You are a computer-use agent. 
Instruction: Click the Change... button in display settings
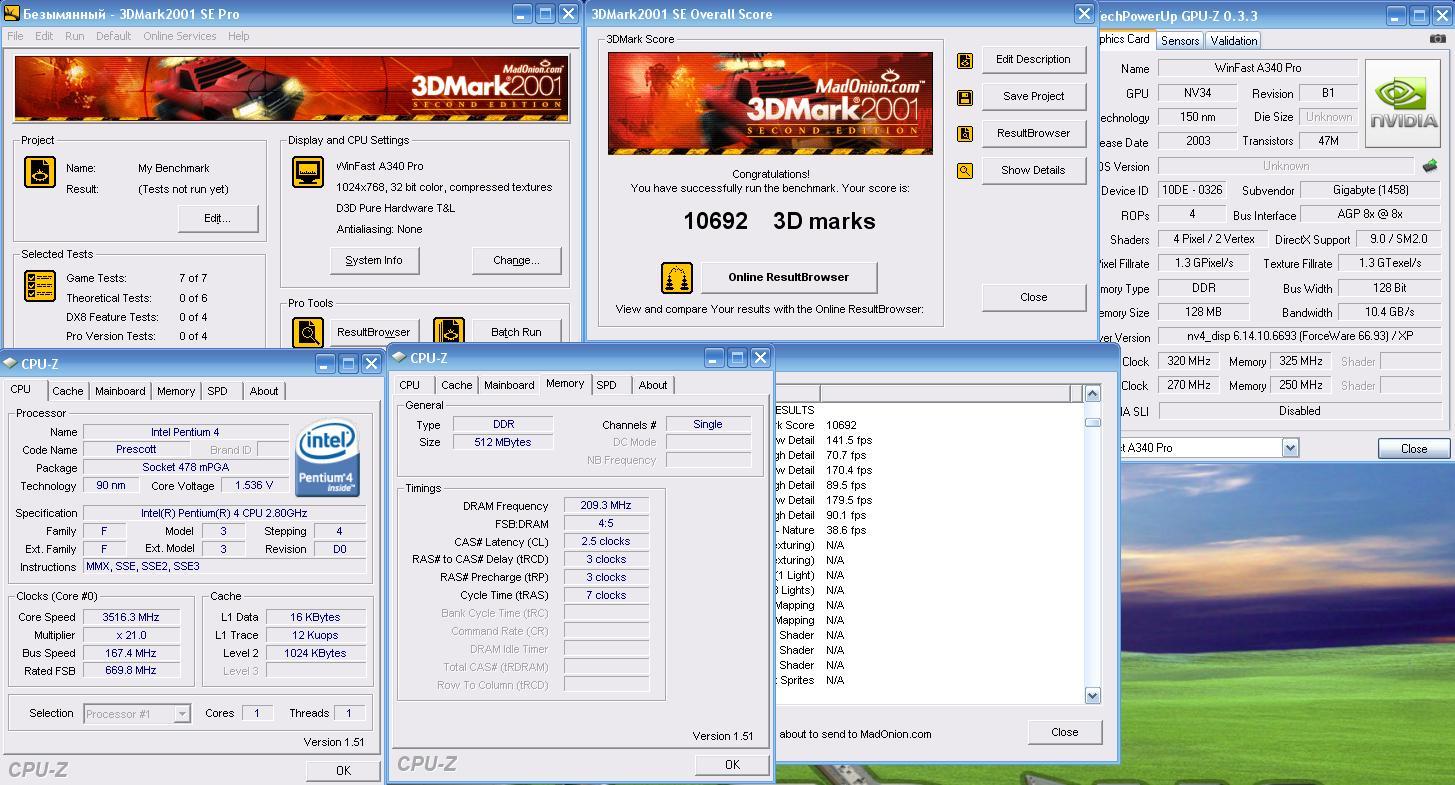(516, 260)
